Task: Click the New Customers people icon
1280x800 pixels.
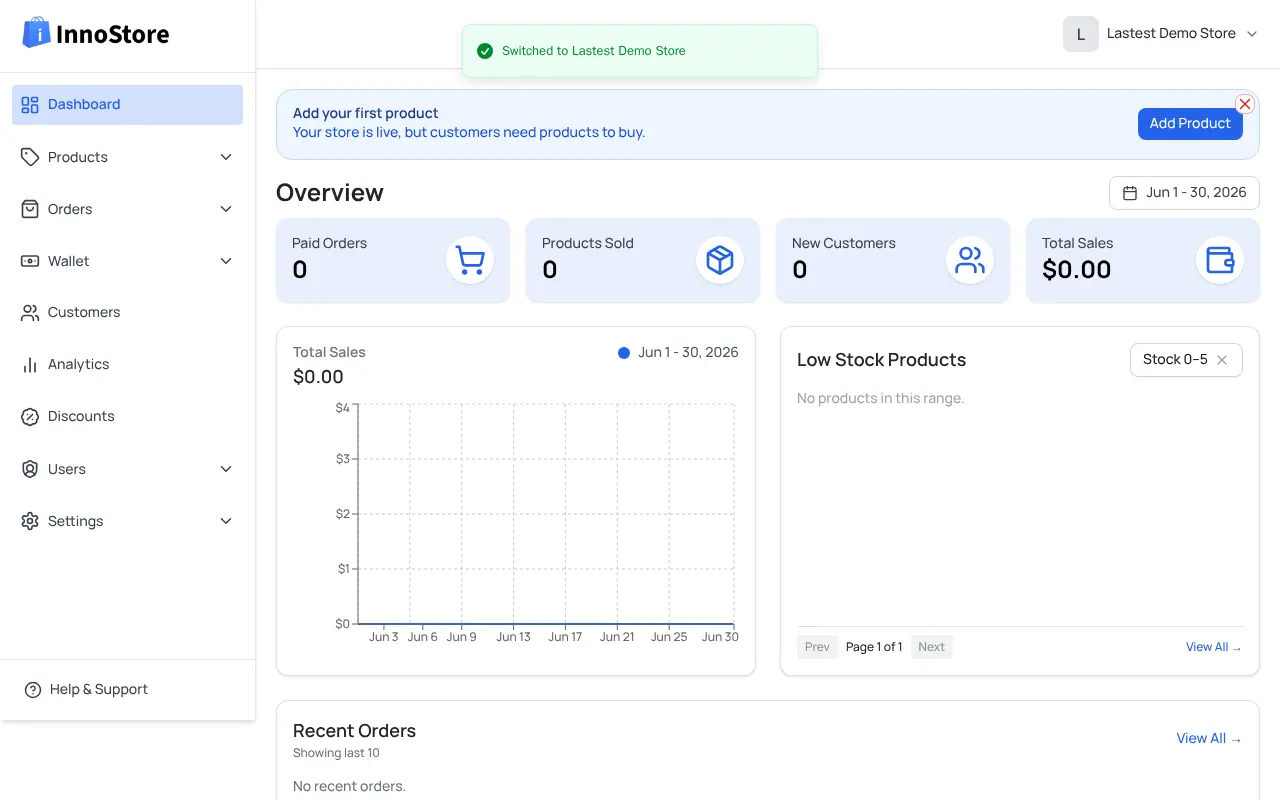Action: click(970, 260)
